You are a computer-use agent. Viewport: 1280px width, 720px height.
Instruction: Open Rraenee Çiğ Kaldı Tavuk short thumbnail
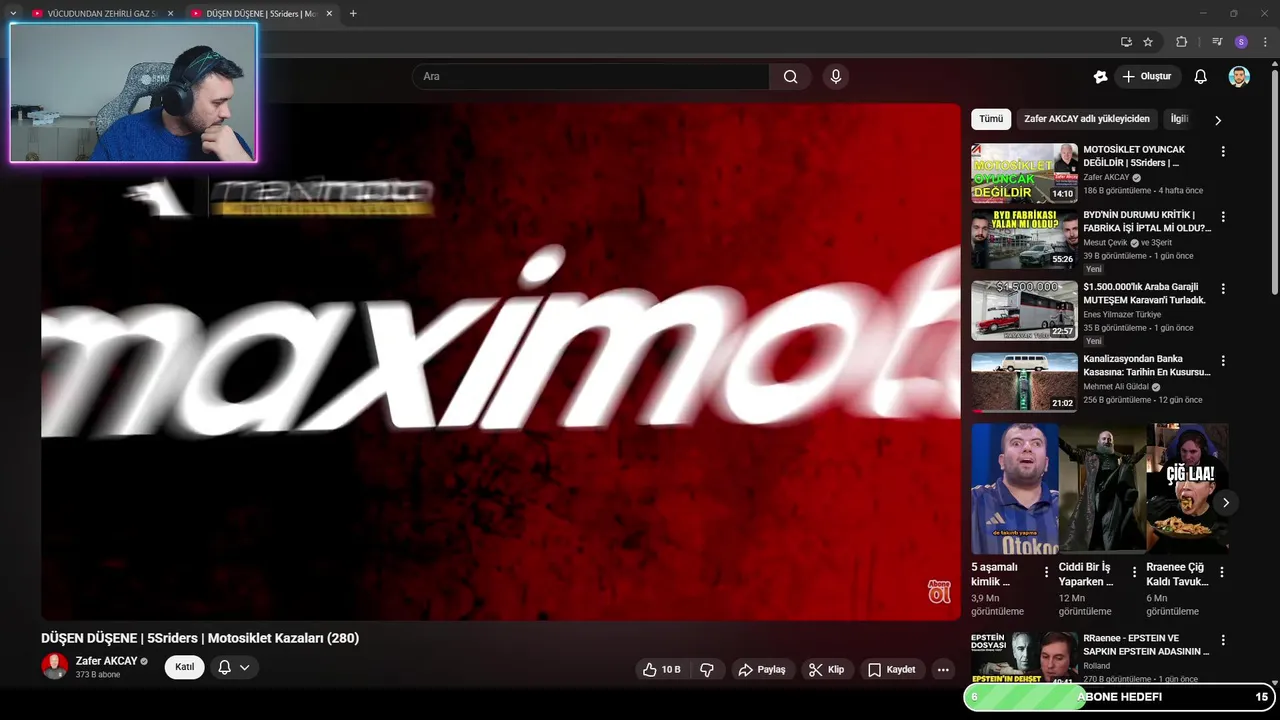pos(1187,488)
